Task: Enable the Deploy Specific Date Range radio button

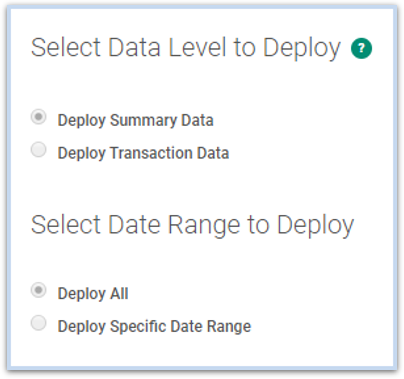Action: [x=39, y=323]
